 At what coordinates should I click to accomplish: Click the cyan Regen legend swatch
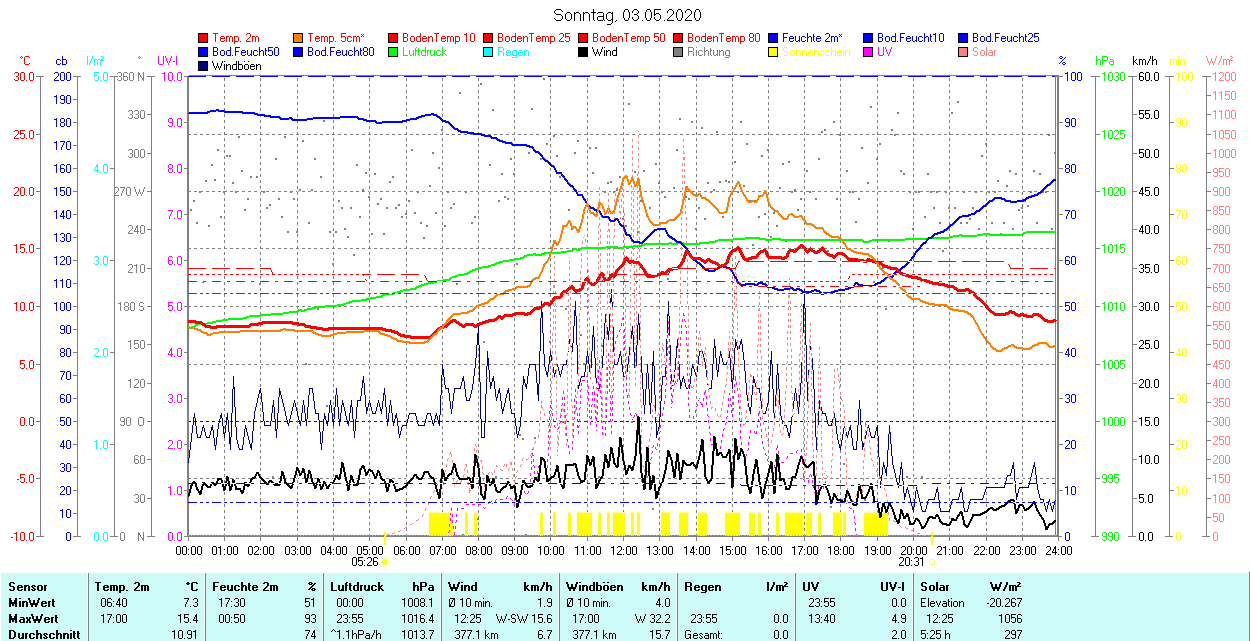point(489,52)
